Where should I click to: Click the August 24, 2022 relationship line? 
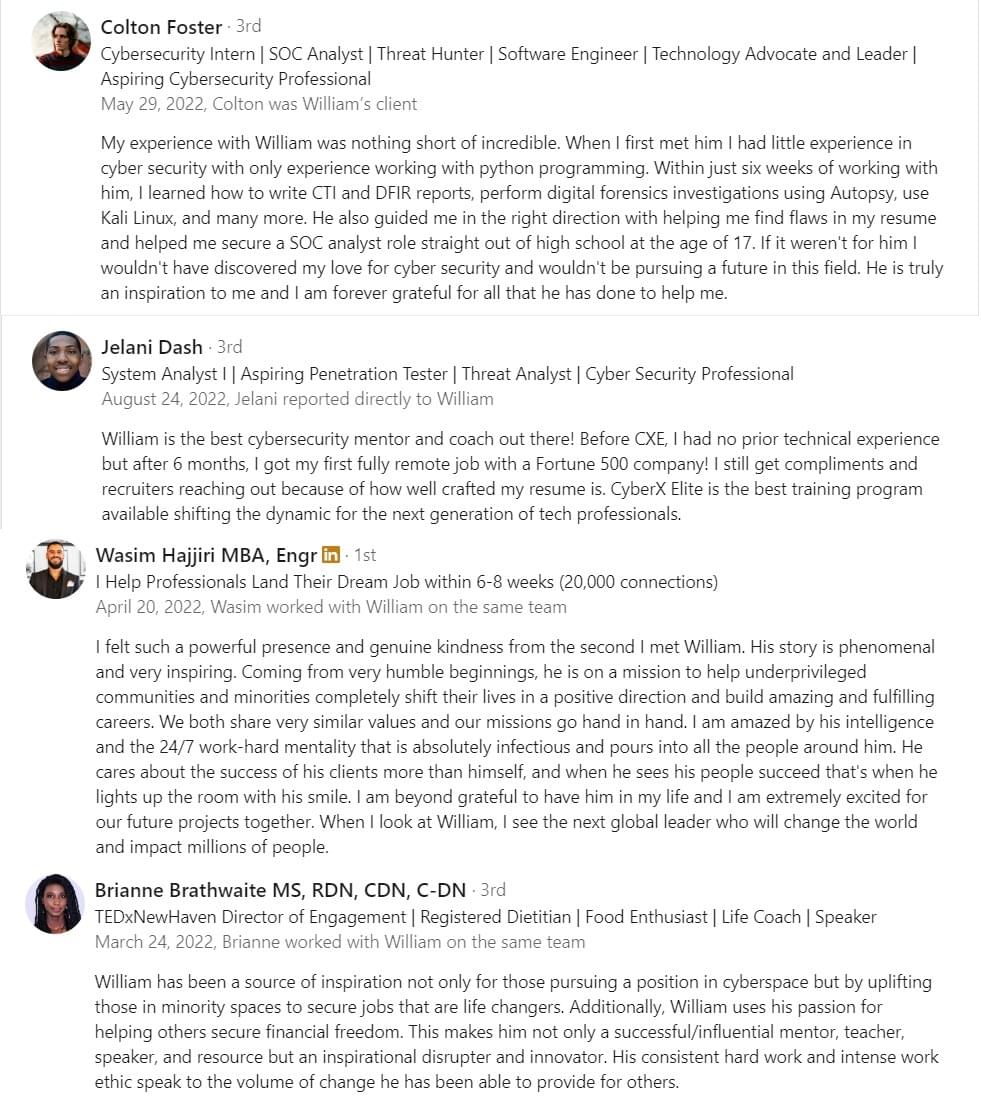click(297, 399)
